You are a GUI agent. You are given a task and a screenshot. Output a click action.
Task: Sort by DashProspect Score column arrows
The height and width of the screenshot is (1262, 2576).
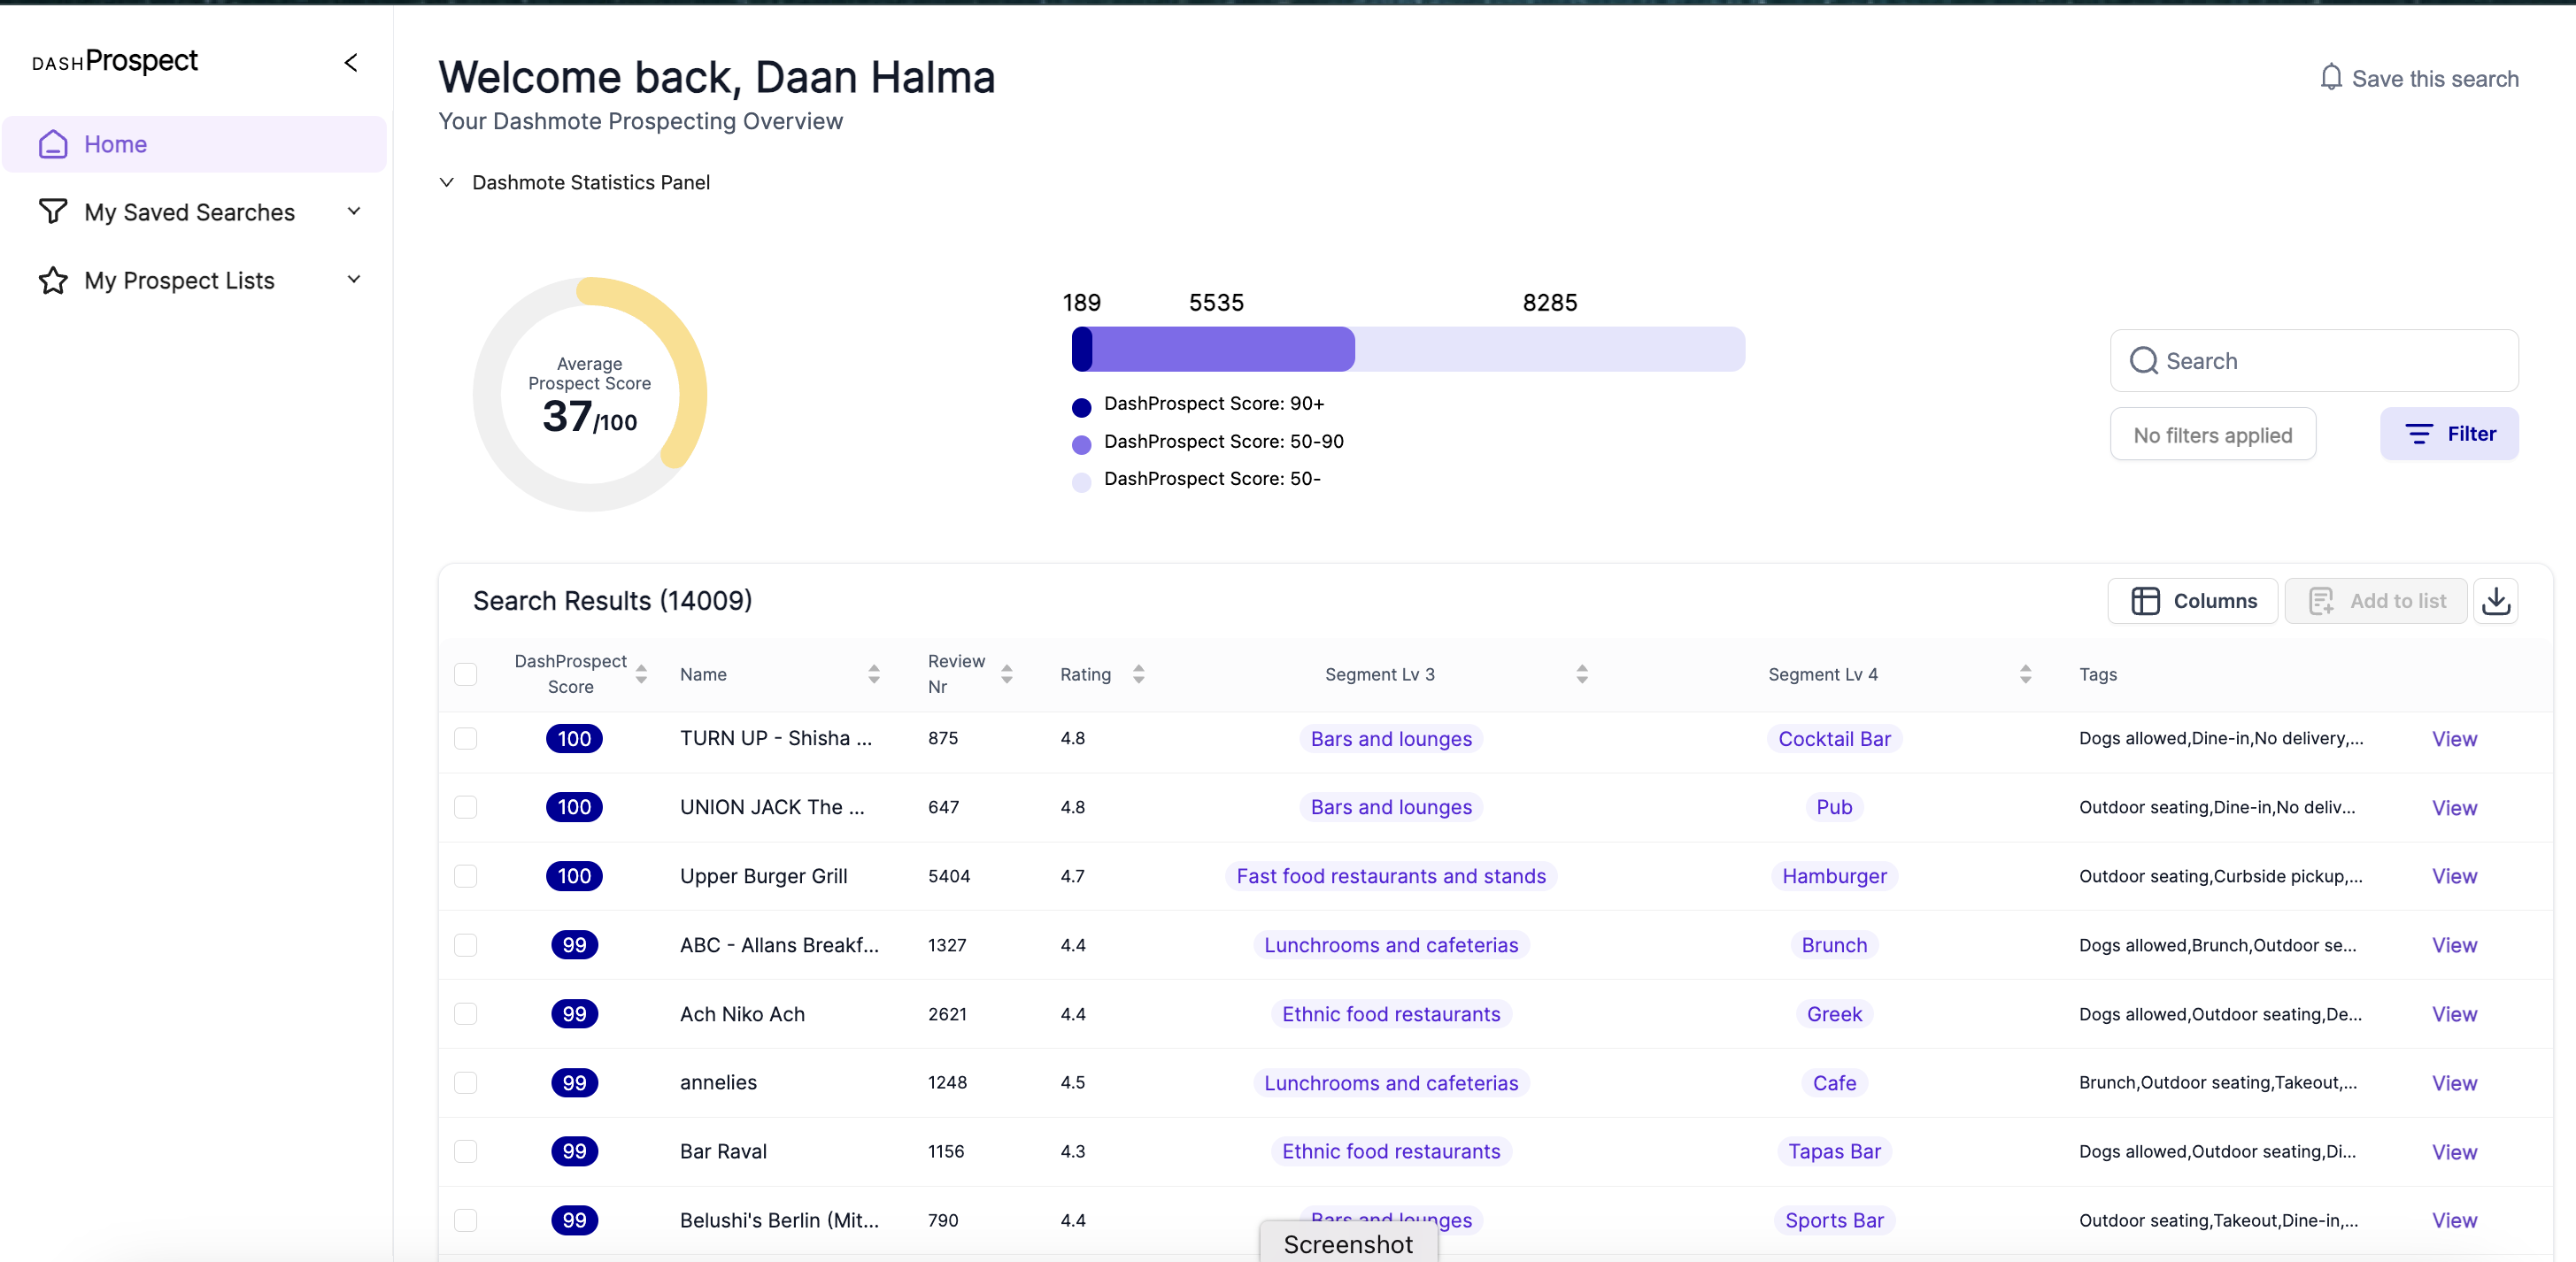coord(641,674)
